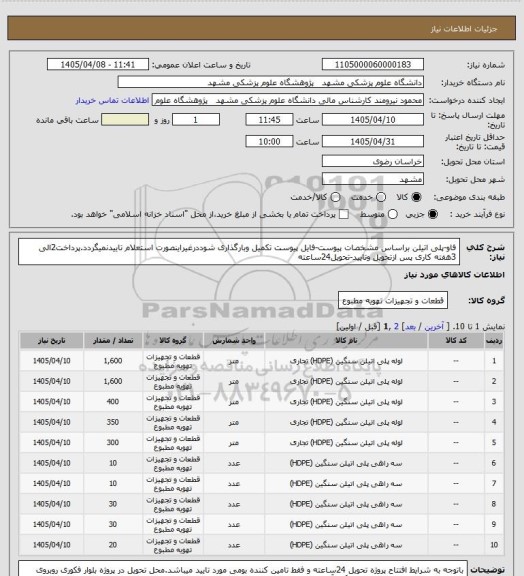This screenshot has width=524, height=576.
Task: Click the remaining days field showing 1
Action: click(196, 120)
